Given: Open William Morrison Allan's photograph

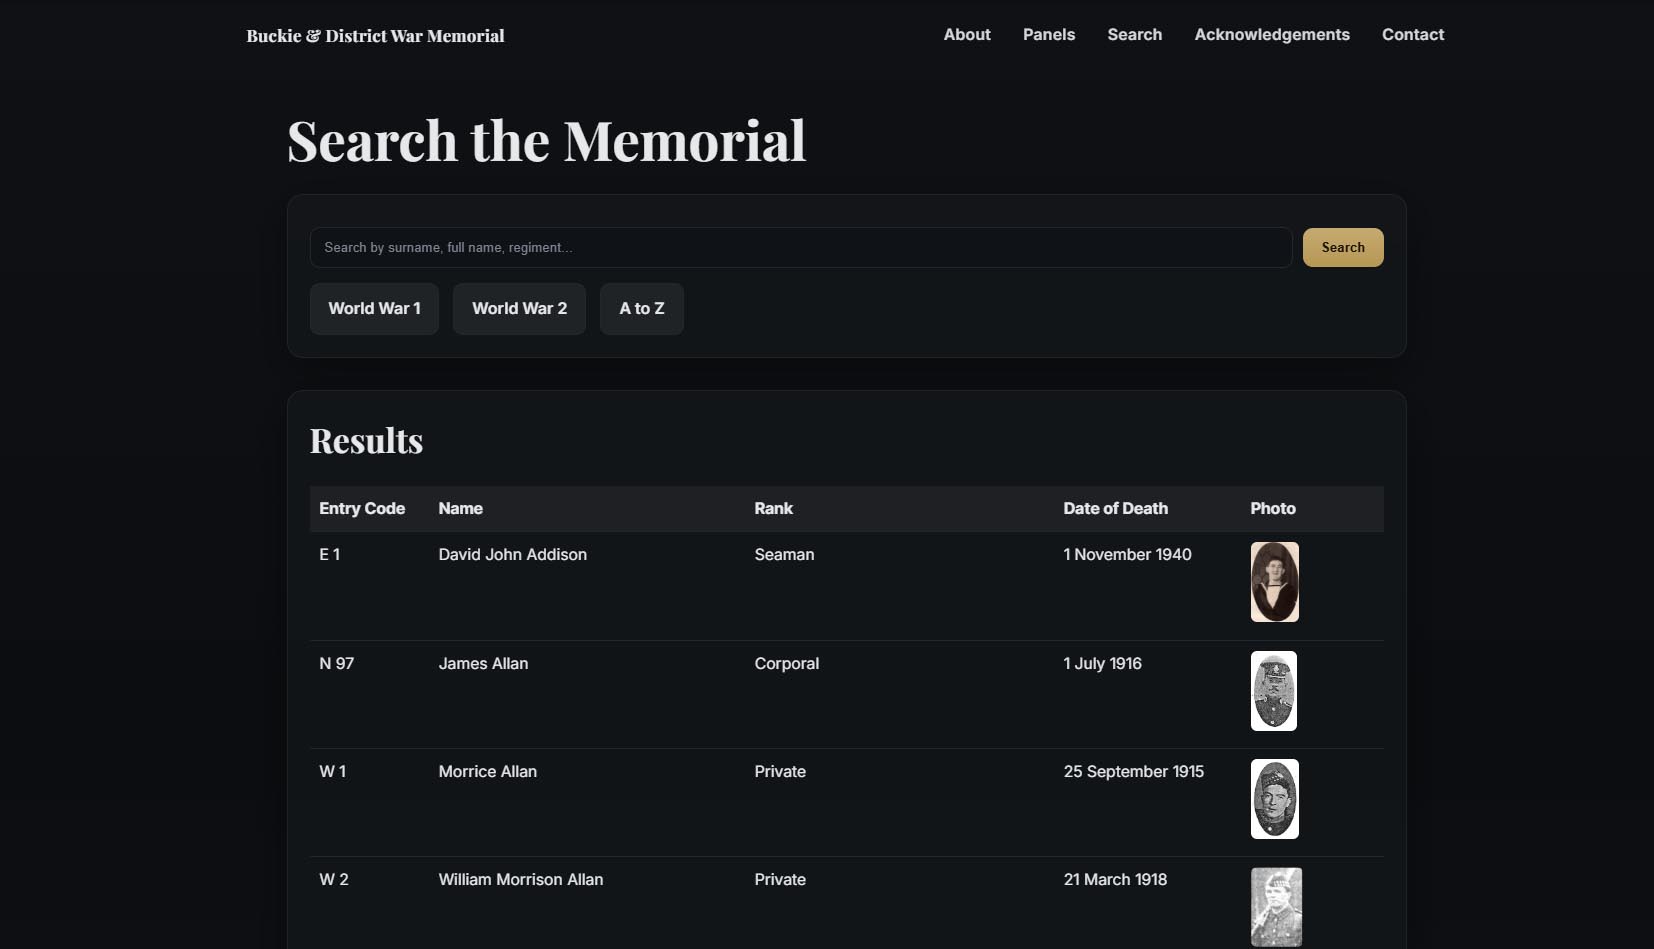Looking at the screenshot, I should [x=1274, y=906].
